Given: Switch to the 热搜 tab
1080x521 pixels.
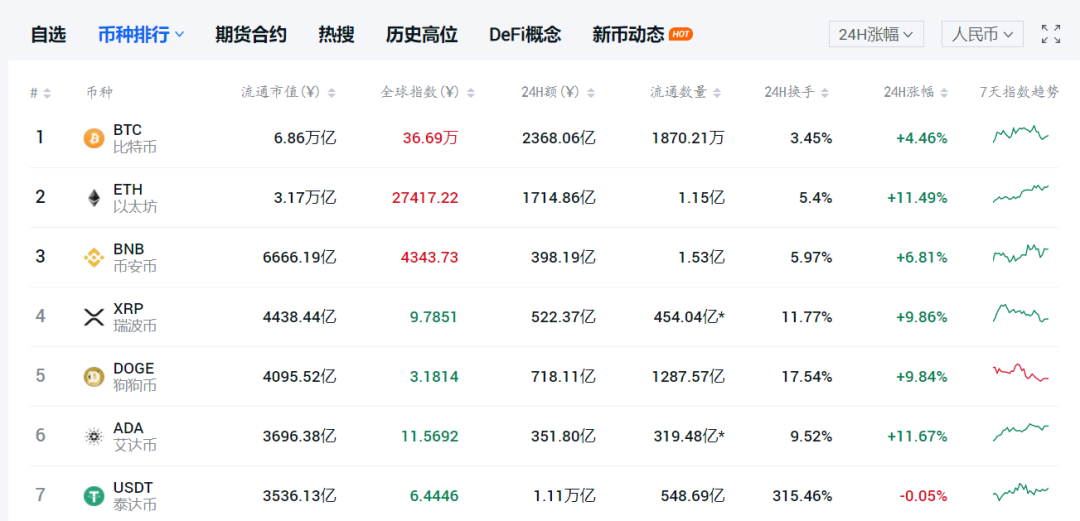Looking at the screenshot, I should (336, 34).
